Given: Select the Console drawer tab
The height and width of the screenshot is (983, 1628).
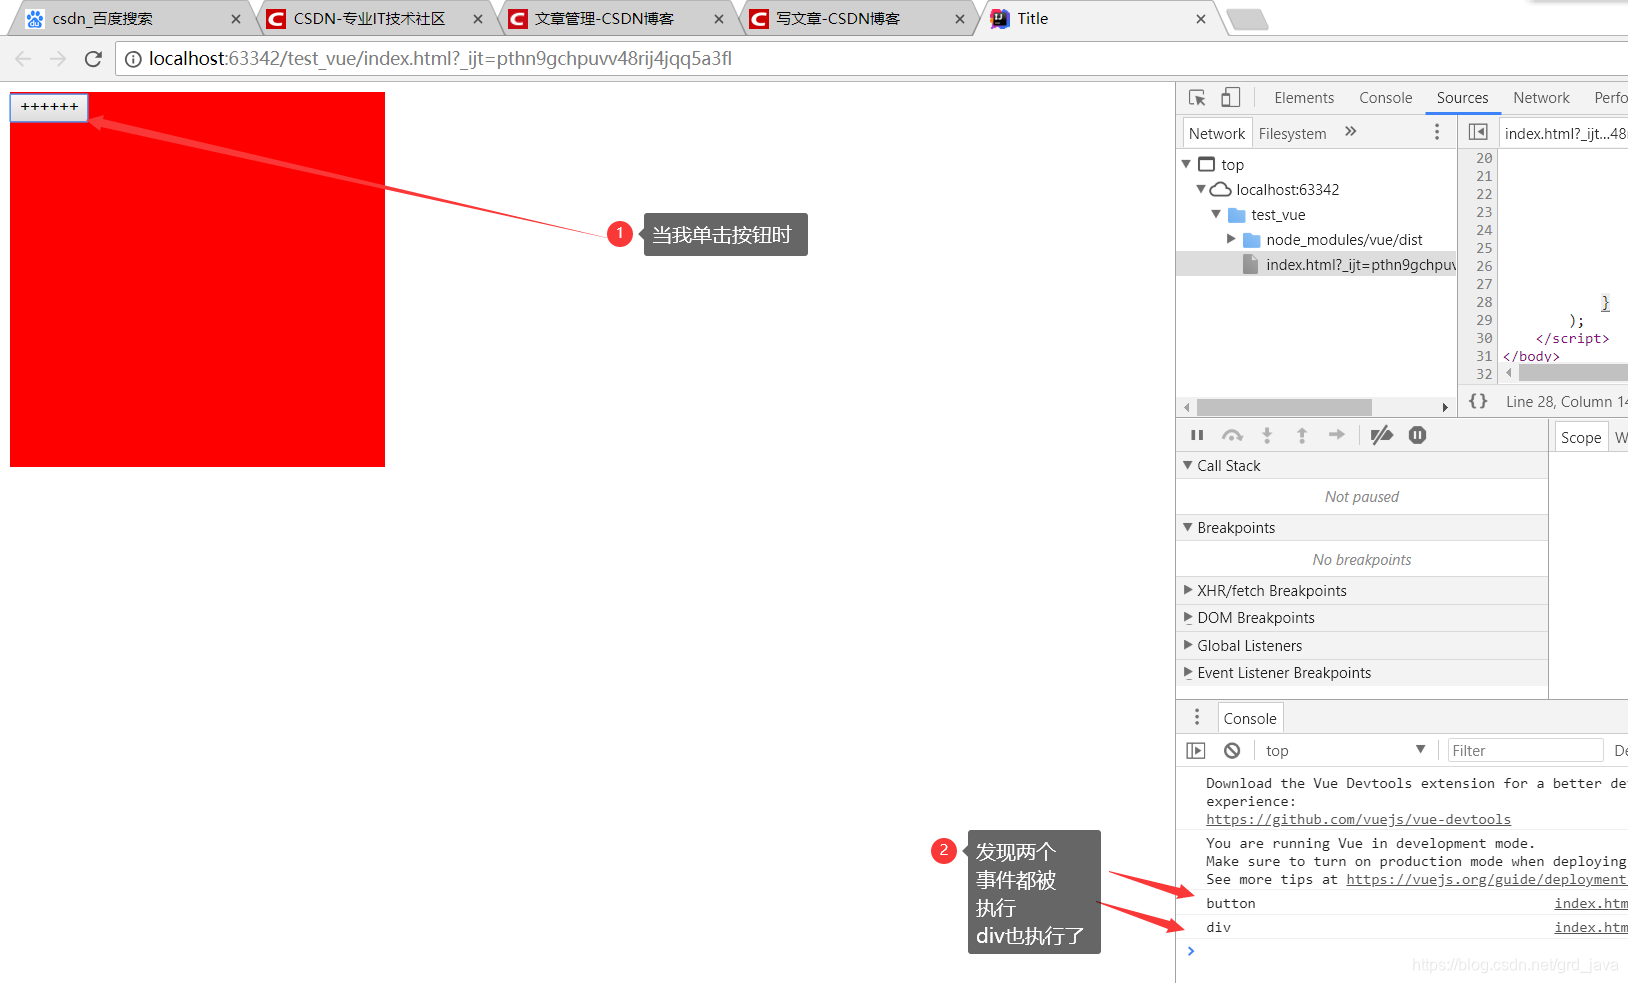Looking at the screenshot, I should point(1250,718).
